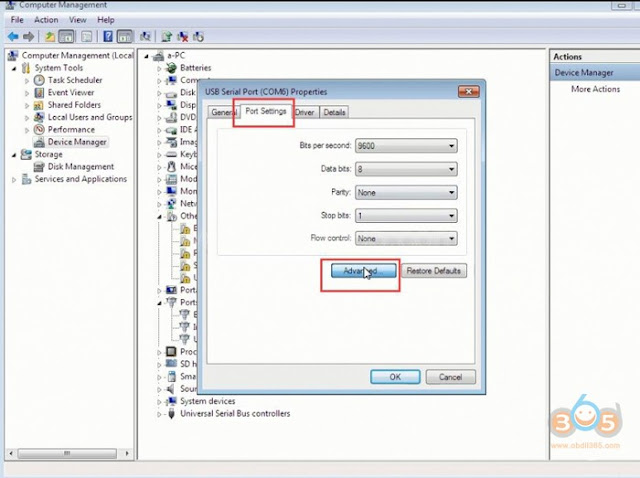This screenshot has height=478, width=640.
Task: Click the Local Users and Groups icon
Action: [39, 117]
